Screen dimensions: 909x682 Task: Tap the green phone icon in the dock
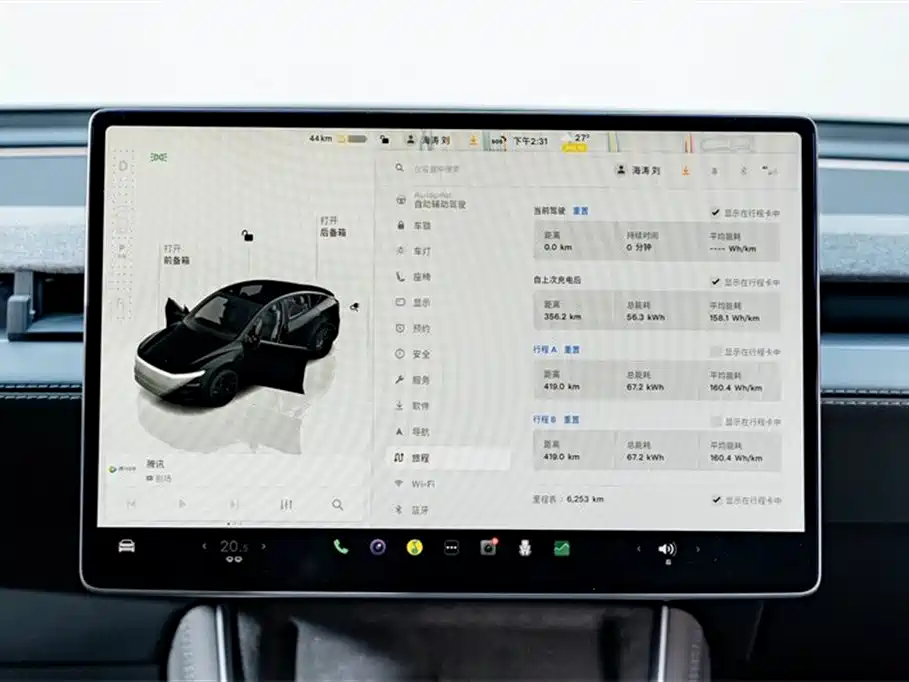(340, 549)
